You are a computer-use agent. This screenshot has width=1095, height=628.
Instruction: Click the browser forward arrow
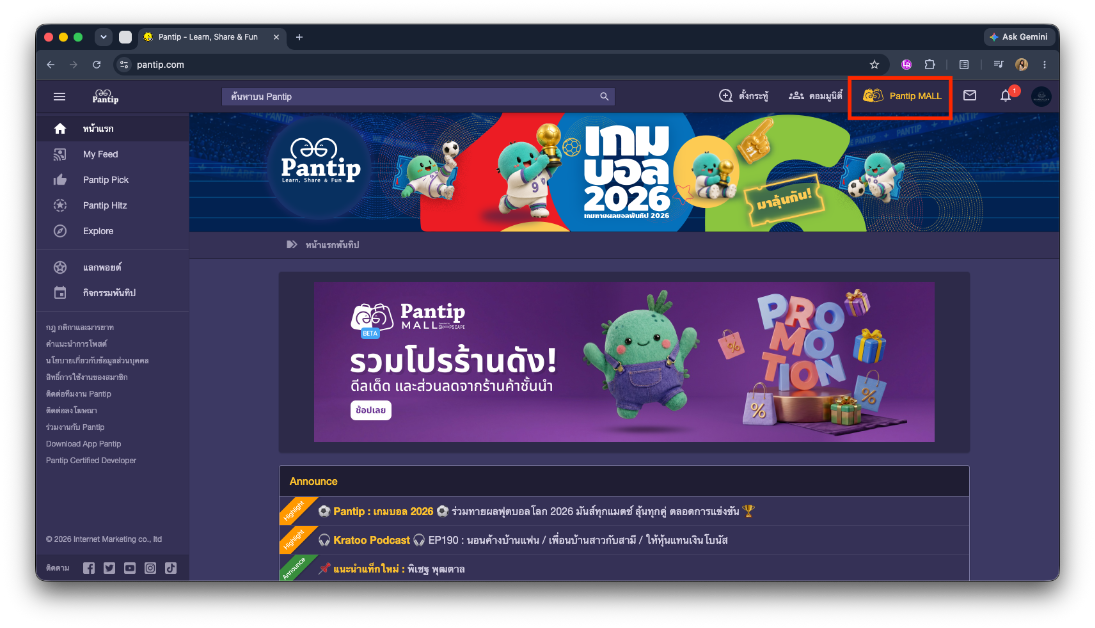click(x=73, y=64)
